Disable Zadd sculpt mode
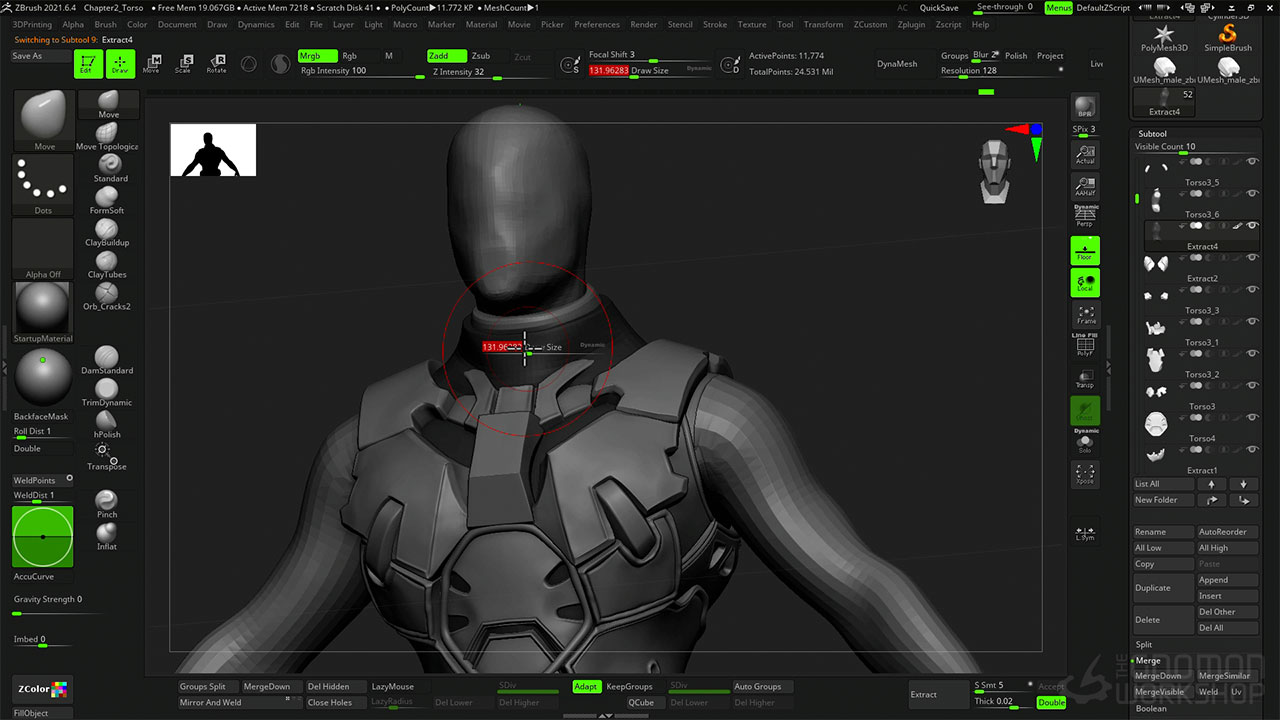 (x=446, y=56)
